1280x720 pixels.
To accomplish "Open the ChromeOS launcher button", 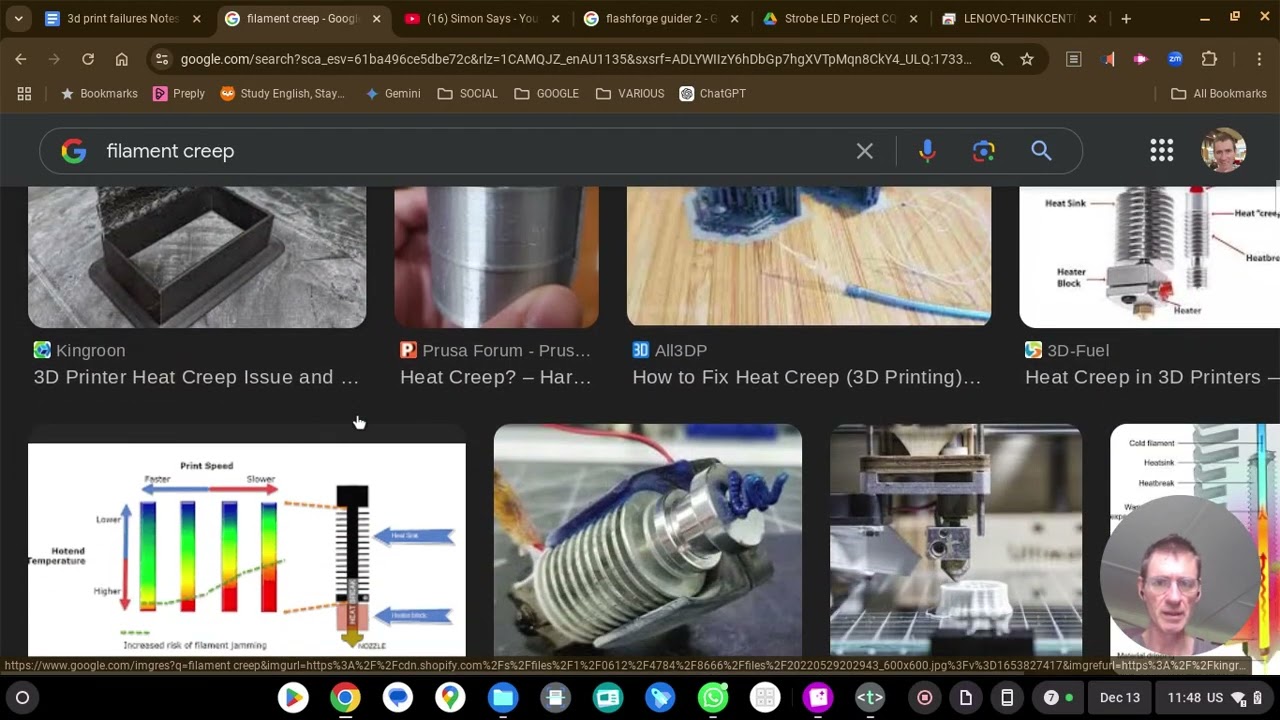I will point(22,697).
